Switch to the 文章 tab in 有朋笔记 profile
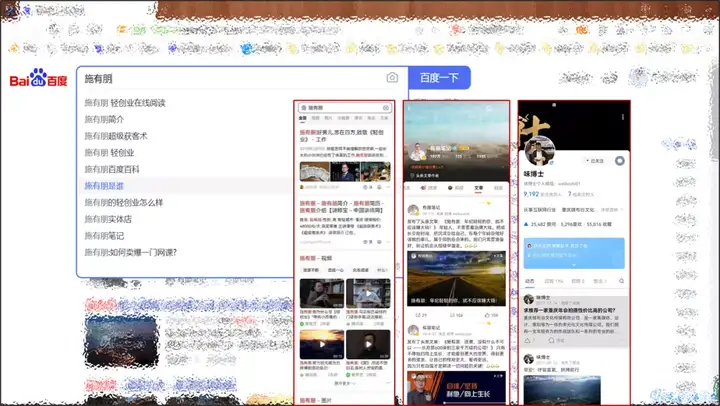This screenshot has width=720, height=406. [x=478, y=188]
